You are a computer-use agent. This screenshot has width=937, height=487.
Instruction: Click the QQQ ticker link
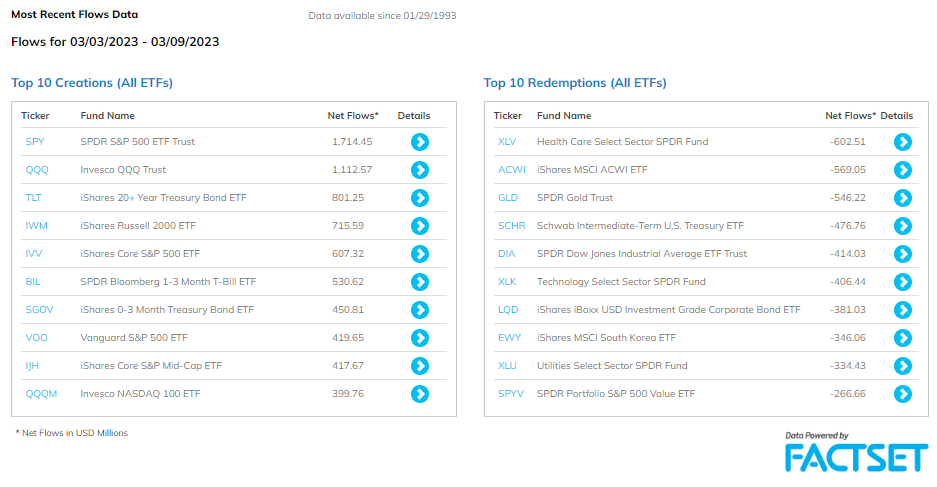coord(36,170)
